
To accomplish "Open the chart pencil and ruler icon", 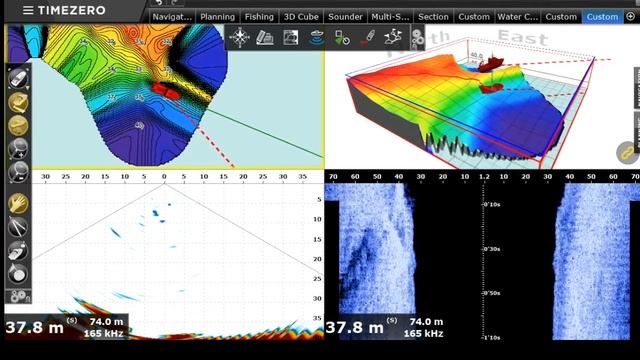I will click(265, 38).
